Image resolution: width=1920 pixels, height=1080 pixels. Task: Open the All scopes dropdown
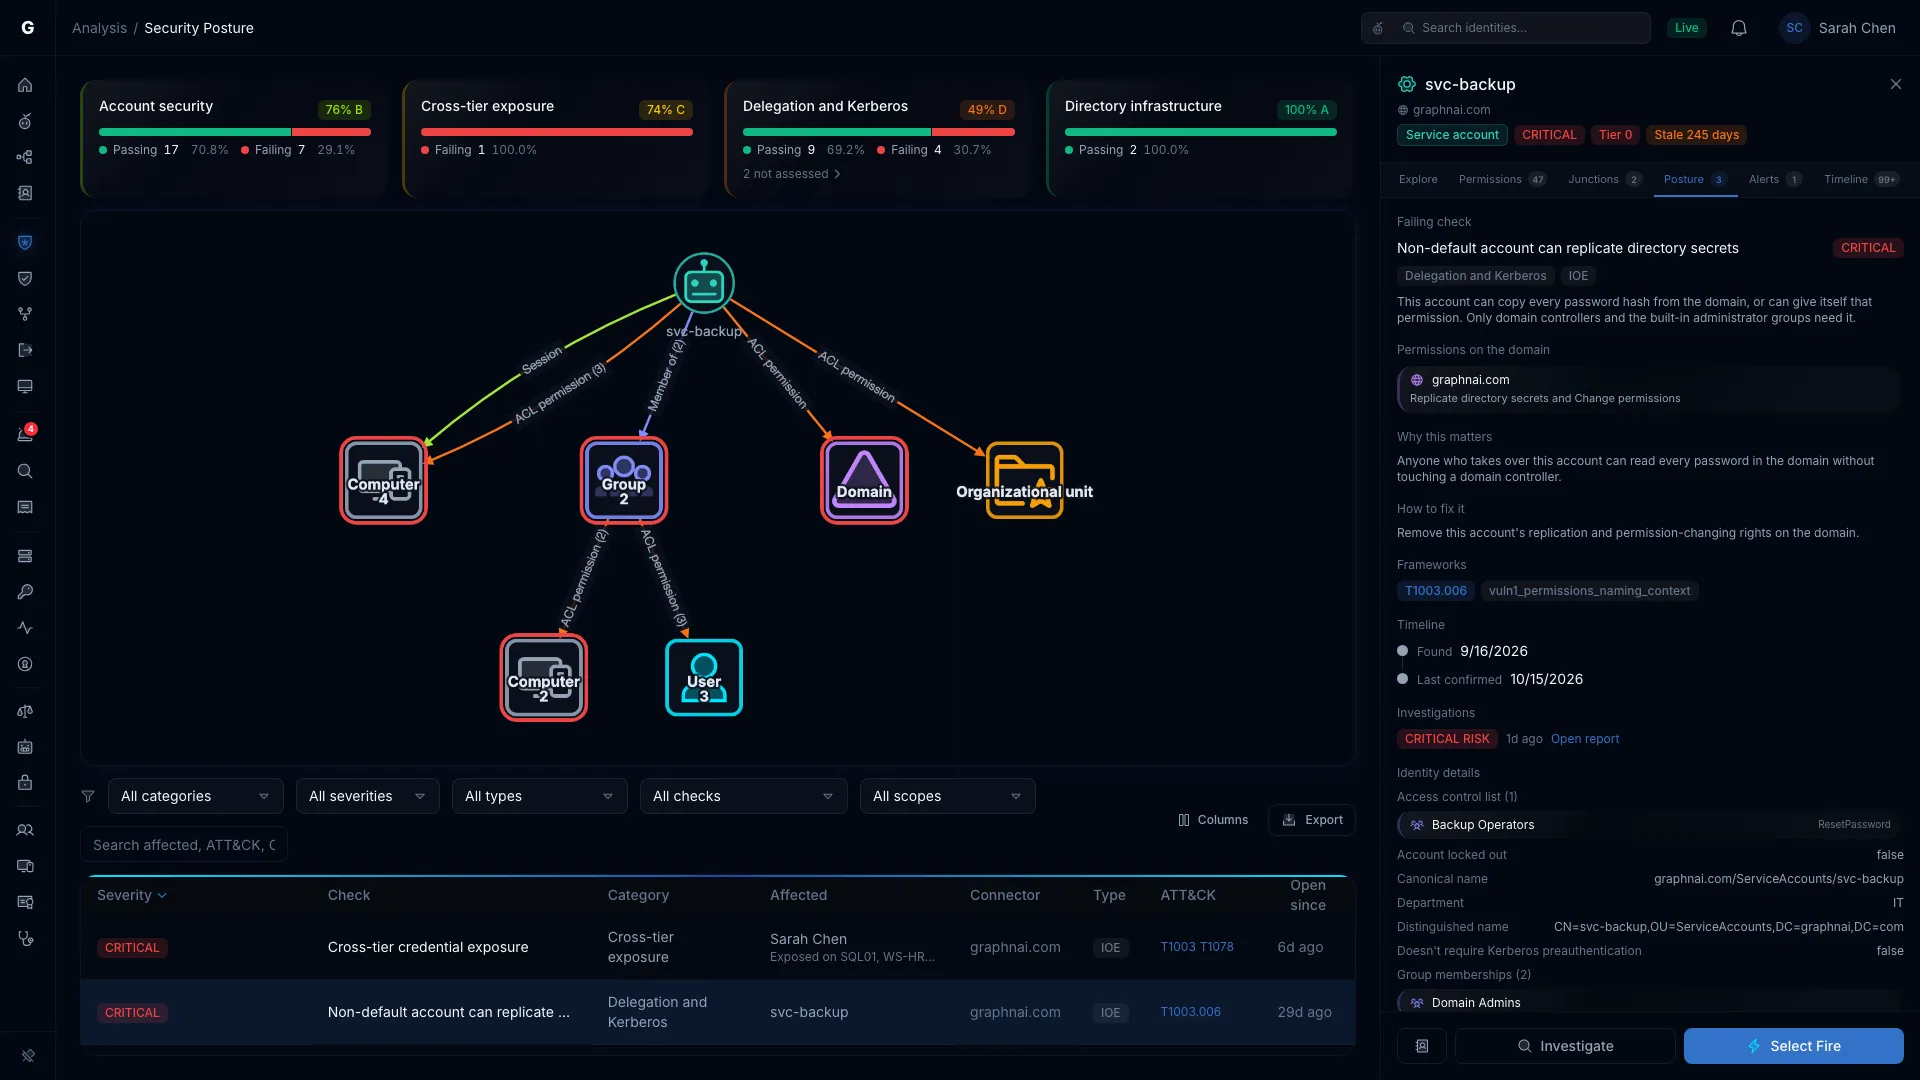(948, 796)
